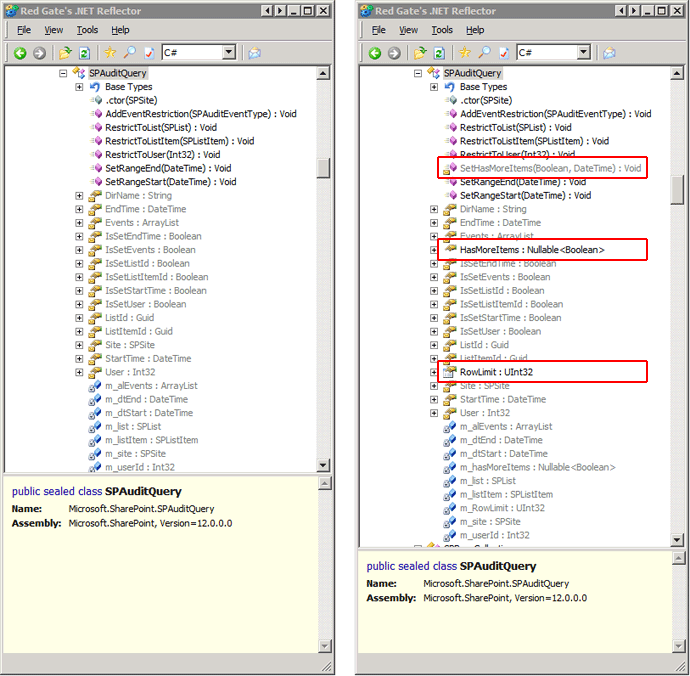This screenshot has height=676, width=690.
Task: Click SPAuditQuery class name in right description pane
Action: pyautogui.click(x=498, y=566)
